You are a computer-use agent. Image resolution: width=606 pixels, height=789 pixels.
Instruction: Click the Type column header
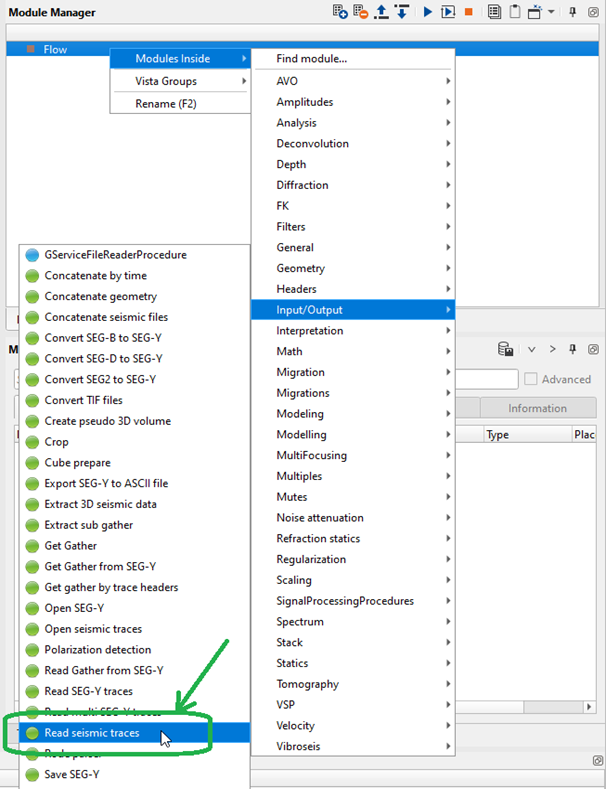coord(529,434)
